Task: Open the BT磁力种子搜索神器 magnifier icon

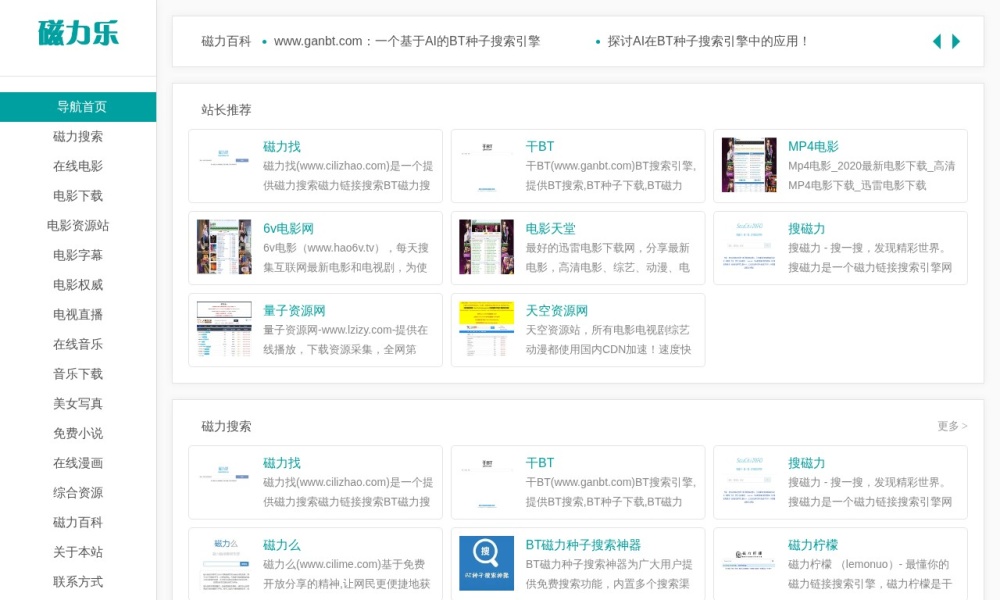Action: click(x=485, y=561)
